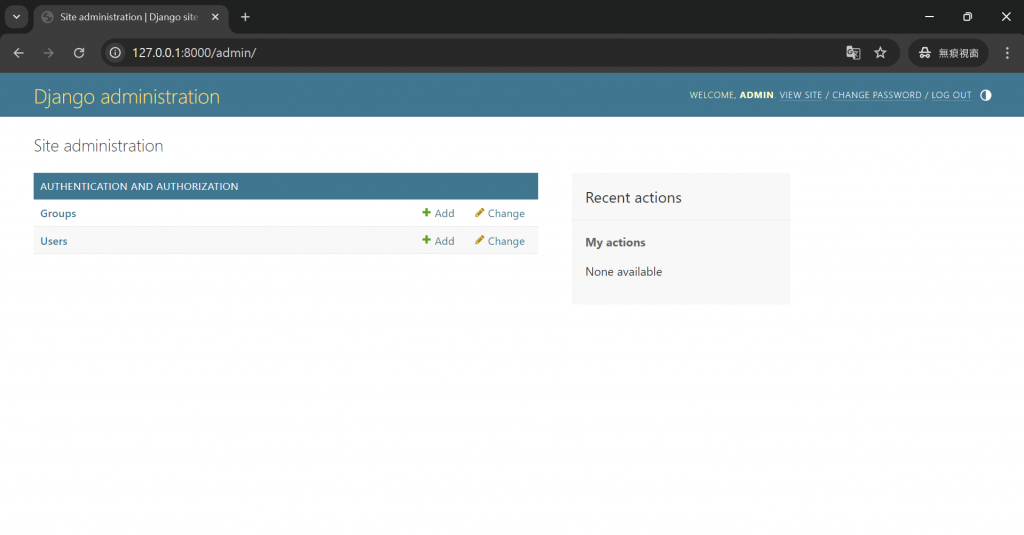
Task: Click the Site administration page heading
Action: point(99,146)
